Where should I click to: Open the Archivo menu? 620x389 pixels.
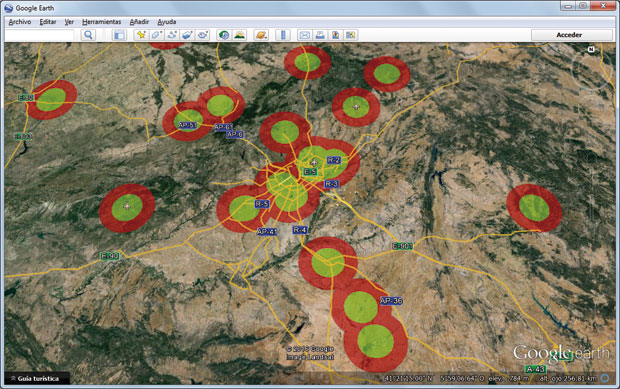click(x=20, y=22)
